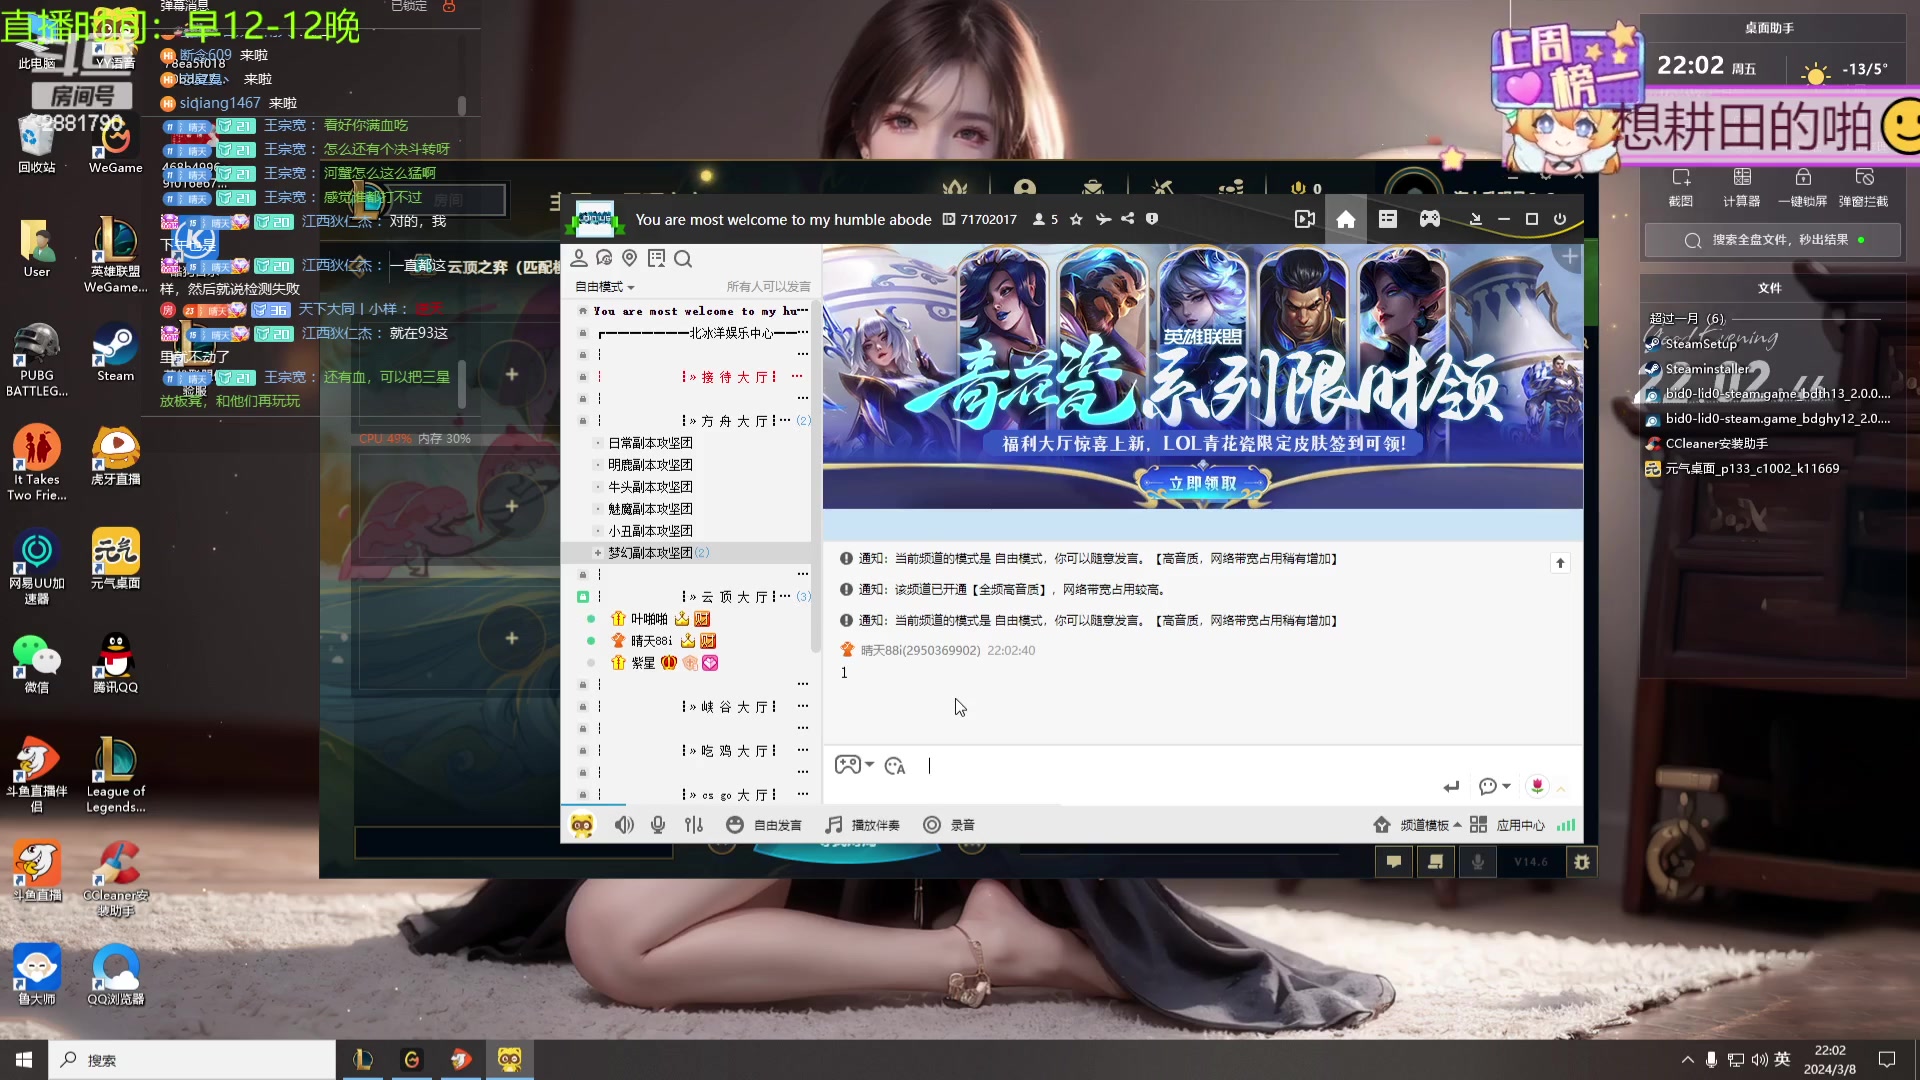Mute the microphone in bottom toolbar
Image resolution: width=1920 pixels, height=1080 pixels.
(x=658, y=824)
